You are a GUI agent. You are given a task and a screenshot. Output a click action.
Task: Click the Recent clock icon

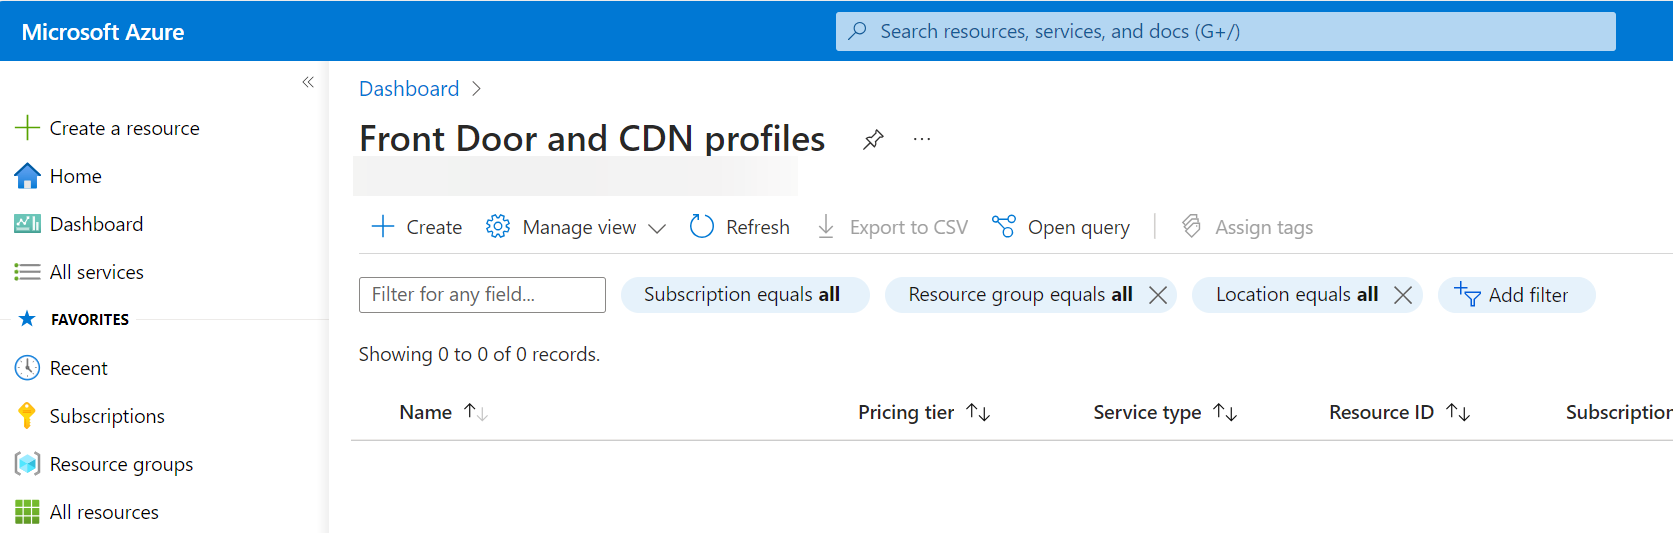pyautogui.click(x=27, y=368)
